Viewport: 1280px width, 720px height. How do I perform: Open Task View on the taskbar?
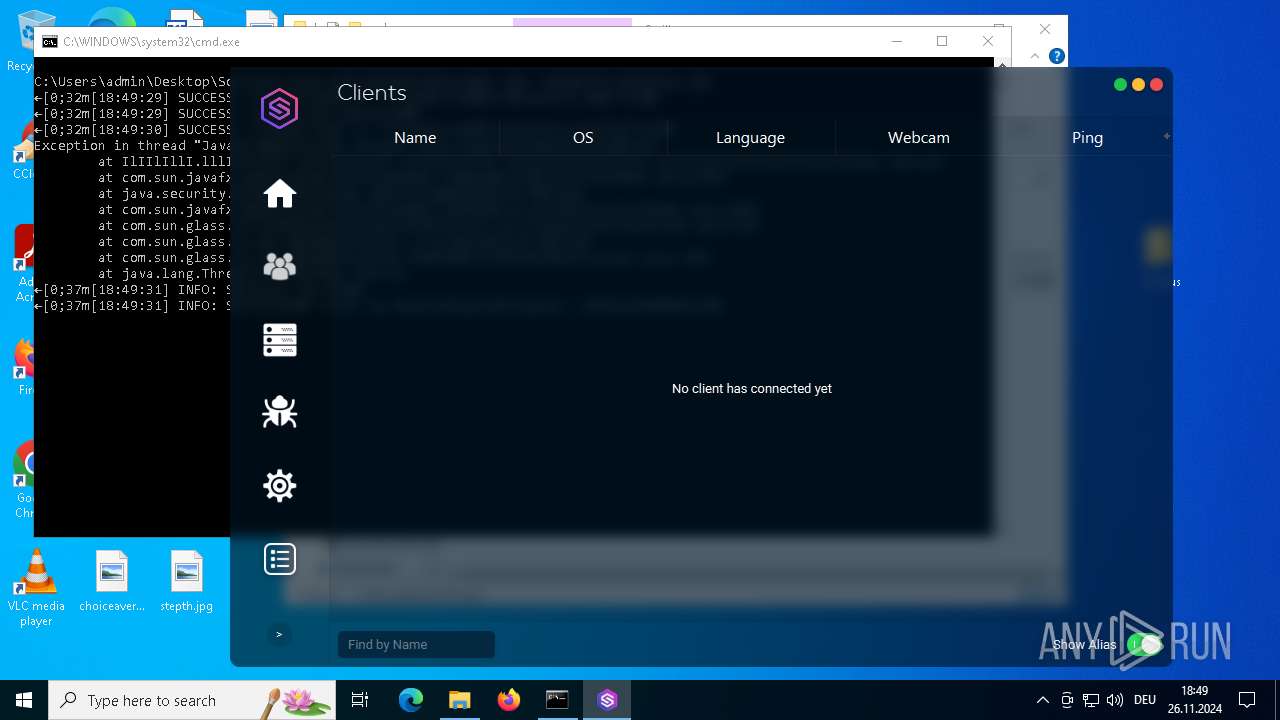click(360, 700)
